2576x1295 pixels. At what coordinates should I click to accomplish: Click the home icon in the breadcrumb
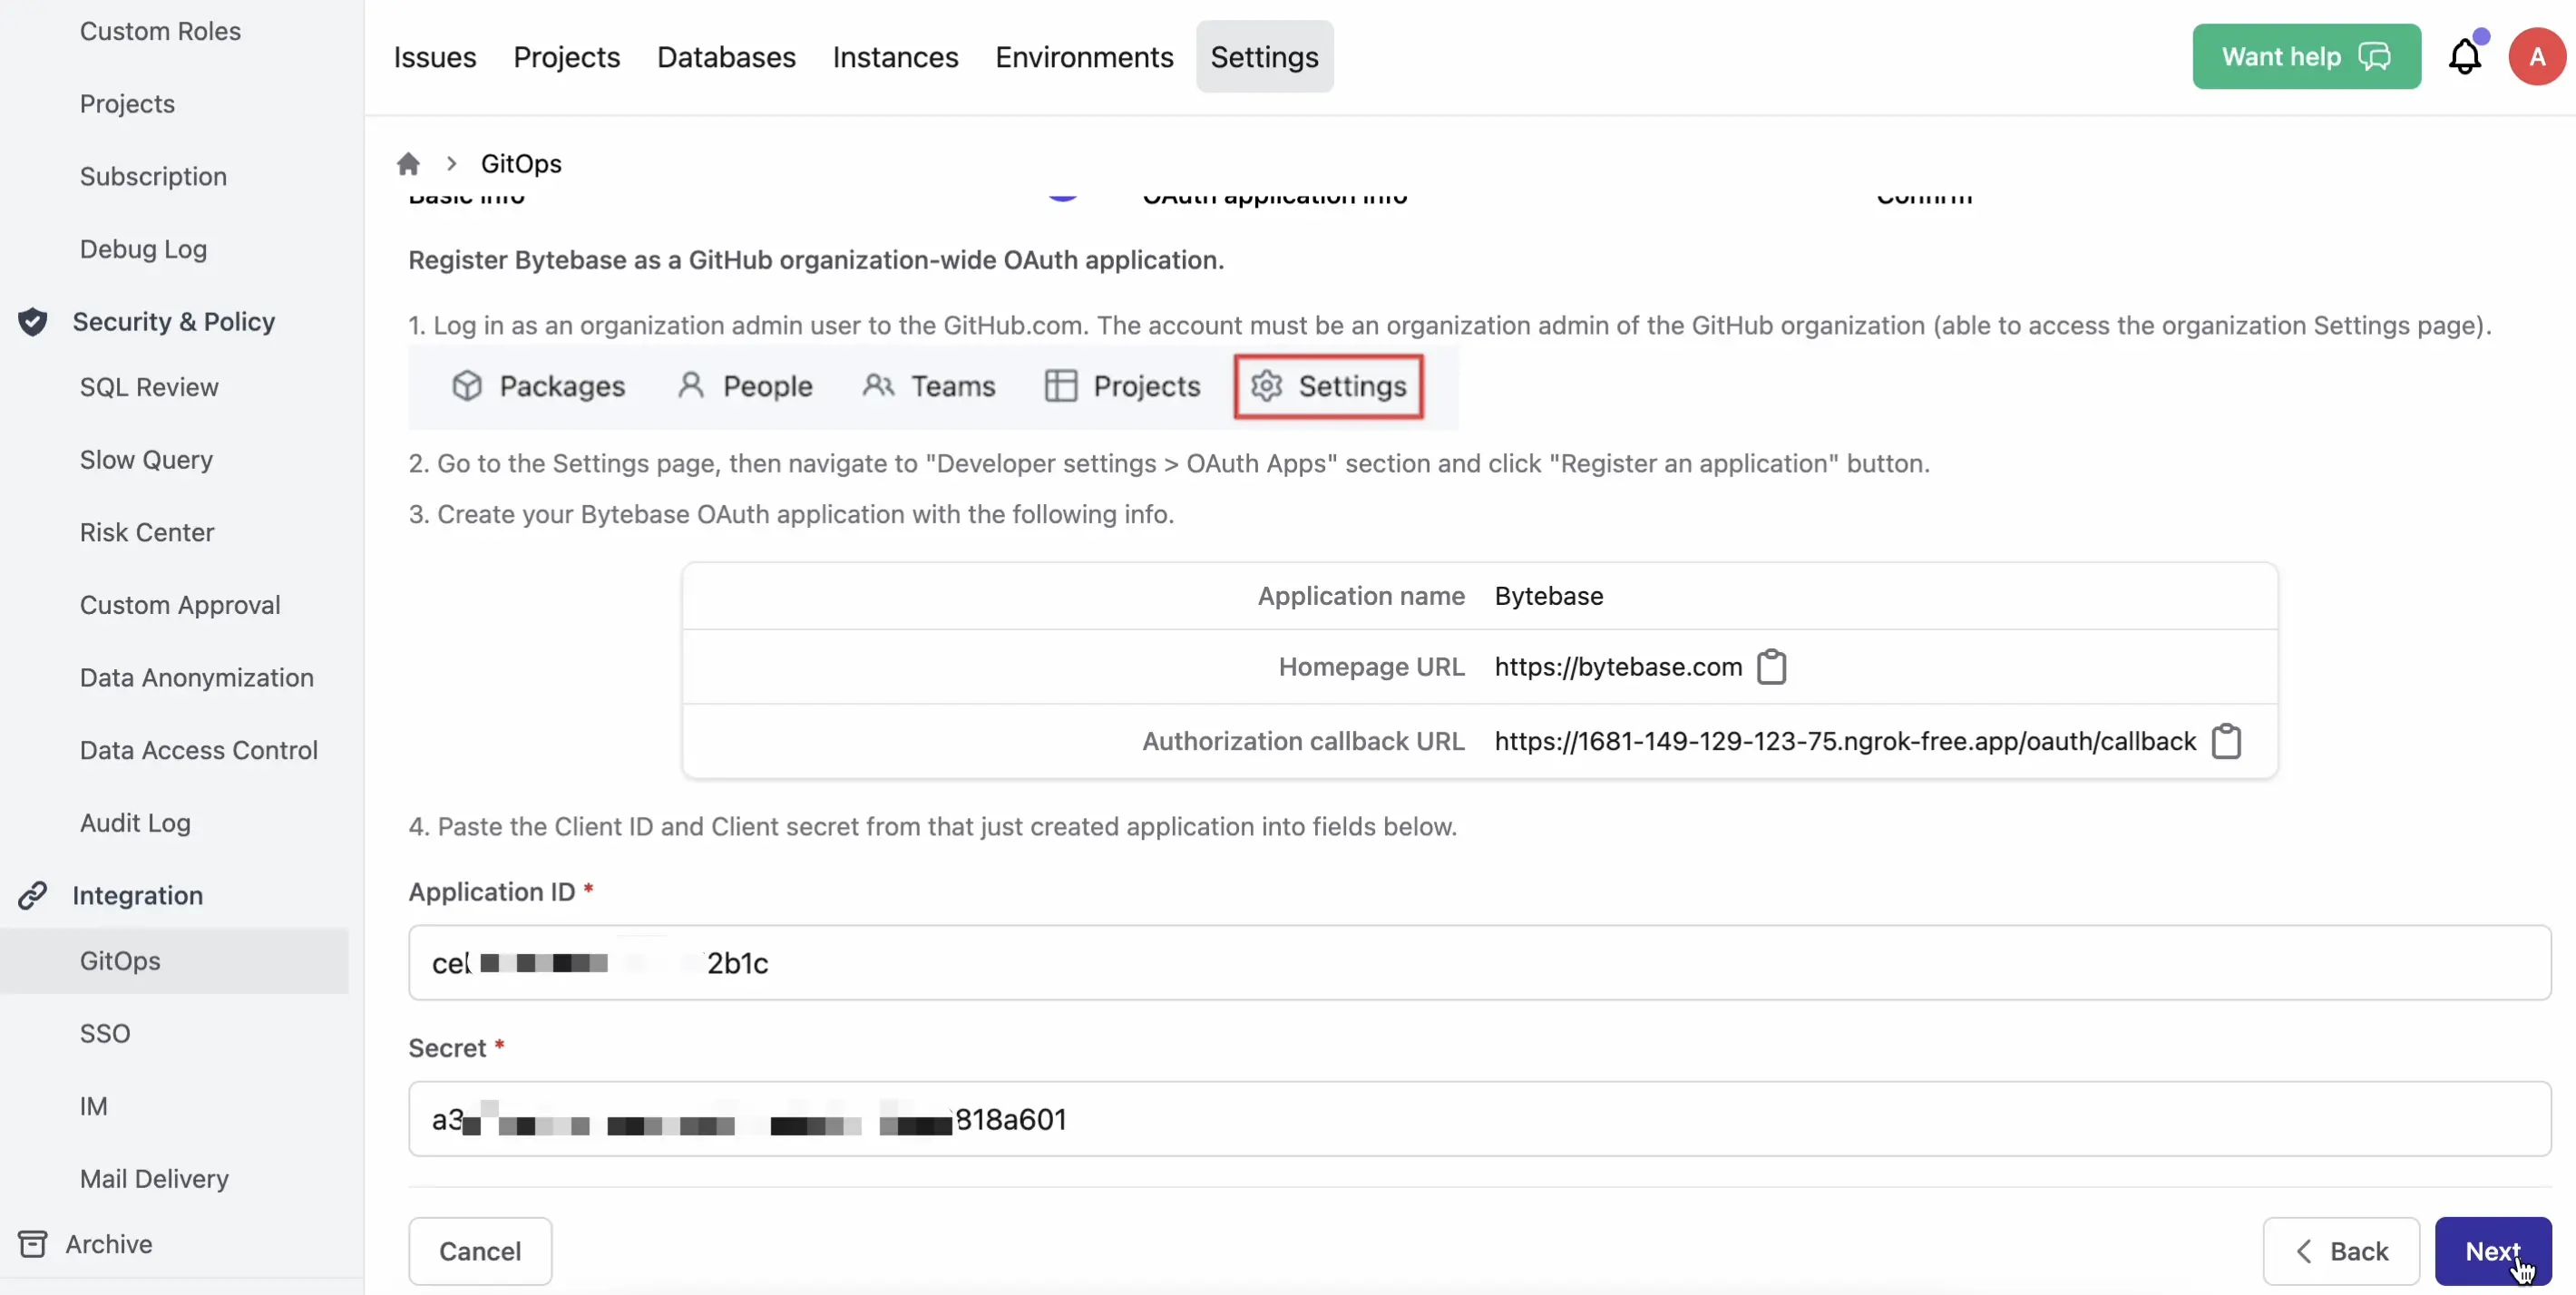click(410, 163)
